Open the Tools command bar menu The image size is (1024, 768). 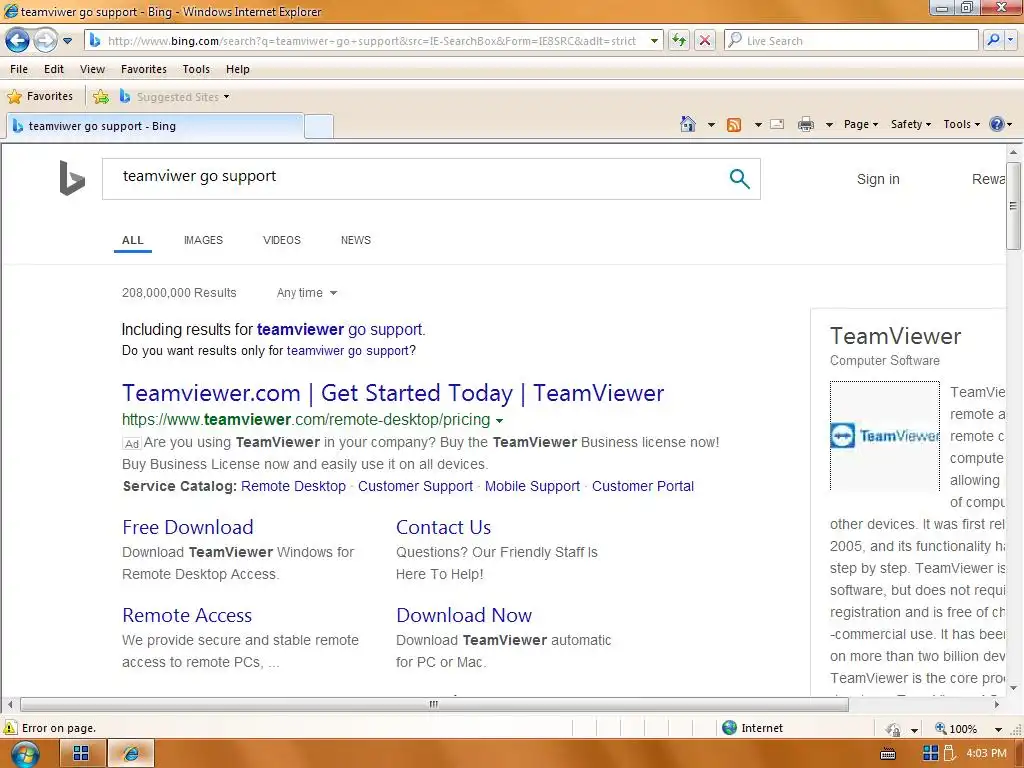click(x=961, y=124)
